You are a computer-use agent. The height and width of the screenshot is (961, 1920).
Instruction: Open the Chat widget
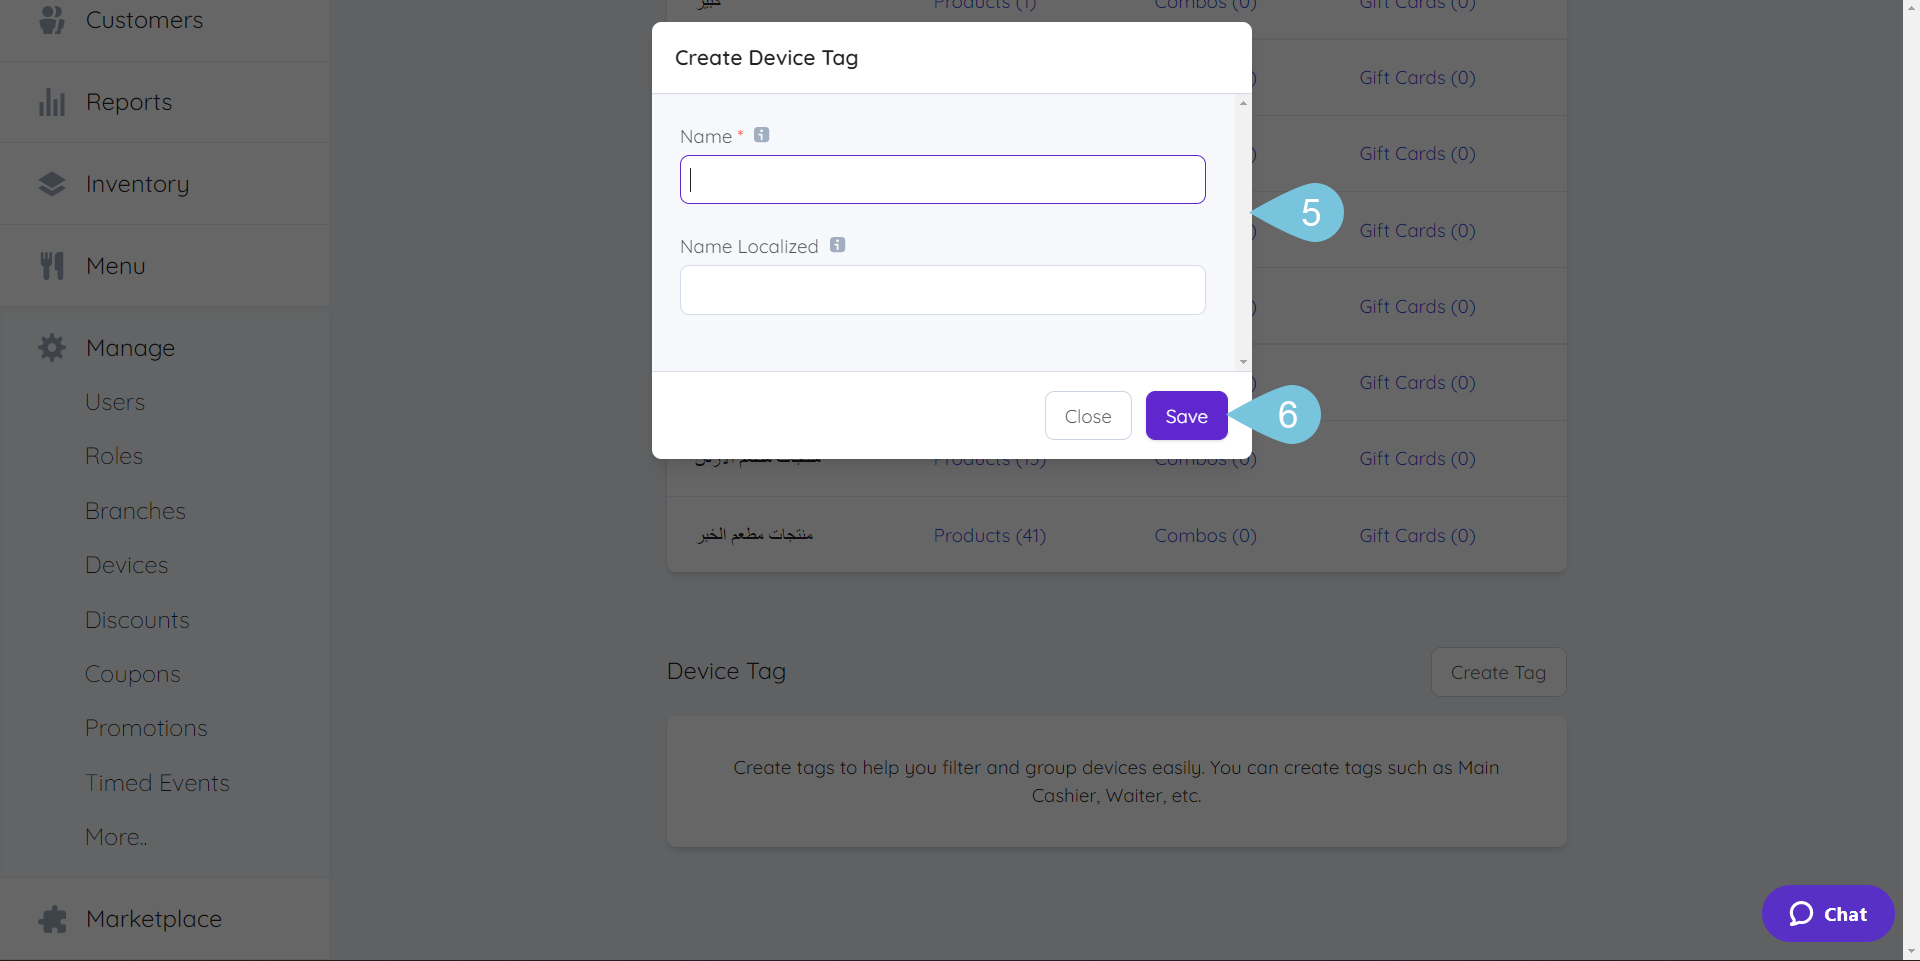tap(1827, 913)
